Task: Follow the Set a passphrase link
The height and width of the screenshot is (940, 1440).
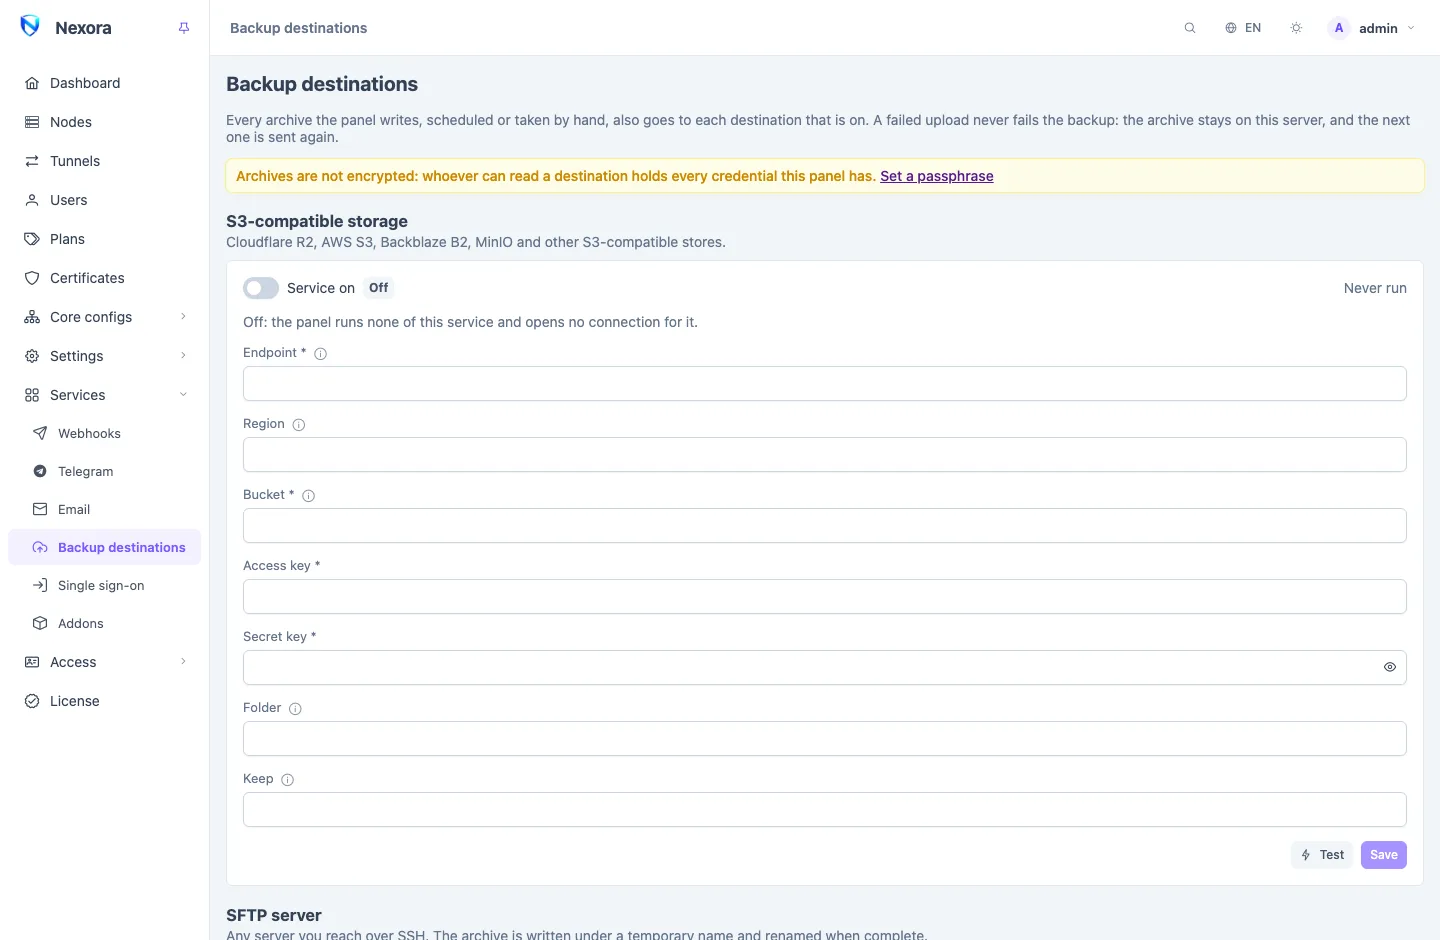Action: click(937, 176)
